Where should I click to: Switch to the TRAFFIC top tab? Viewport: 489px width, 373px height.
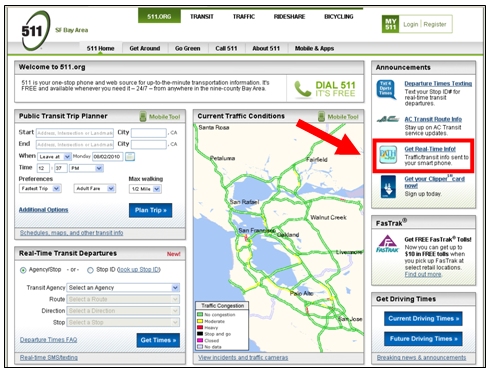(x=244, y=16)
